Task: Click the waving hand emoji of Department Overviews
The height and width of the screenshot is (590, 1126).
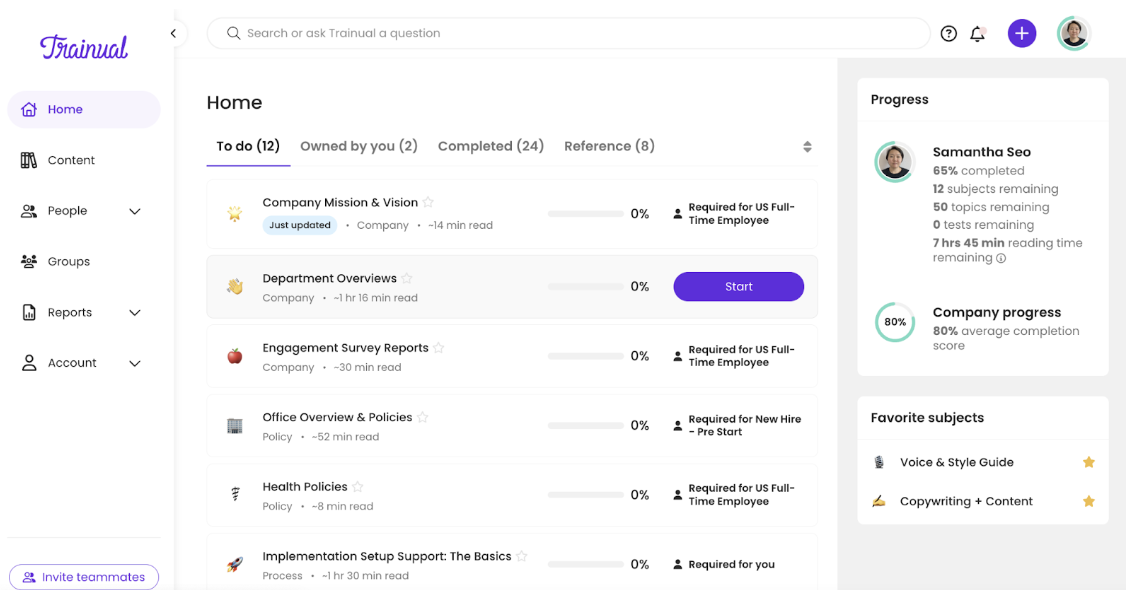Action: [235, 286]
